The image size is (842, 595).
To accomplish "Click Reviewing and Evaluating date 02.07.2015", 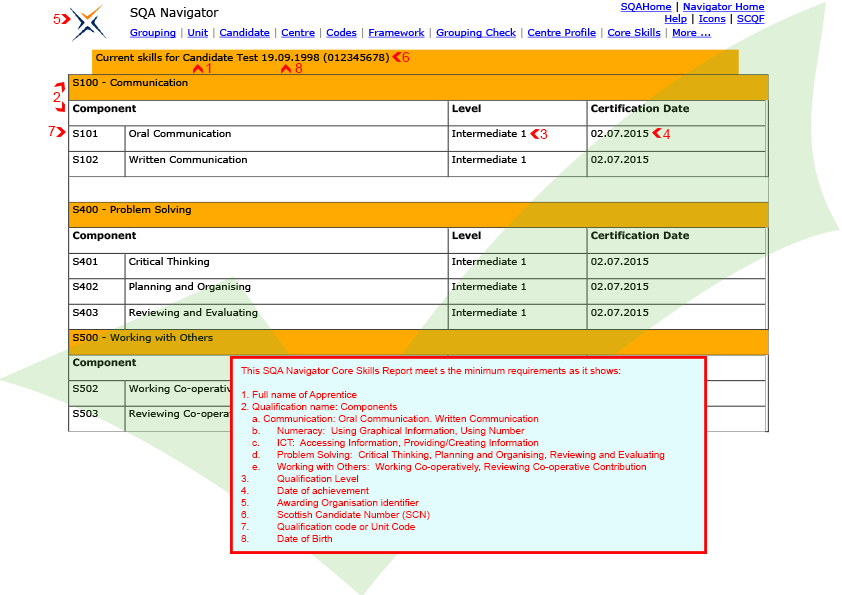I will (x=676, y=317).
